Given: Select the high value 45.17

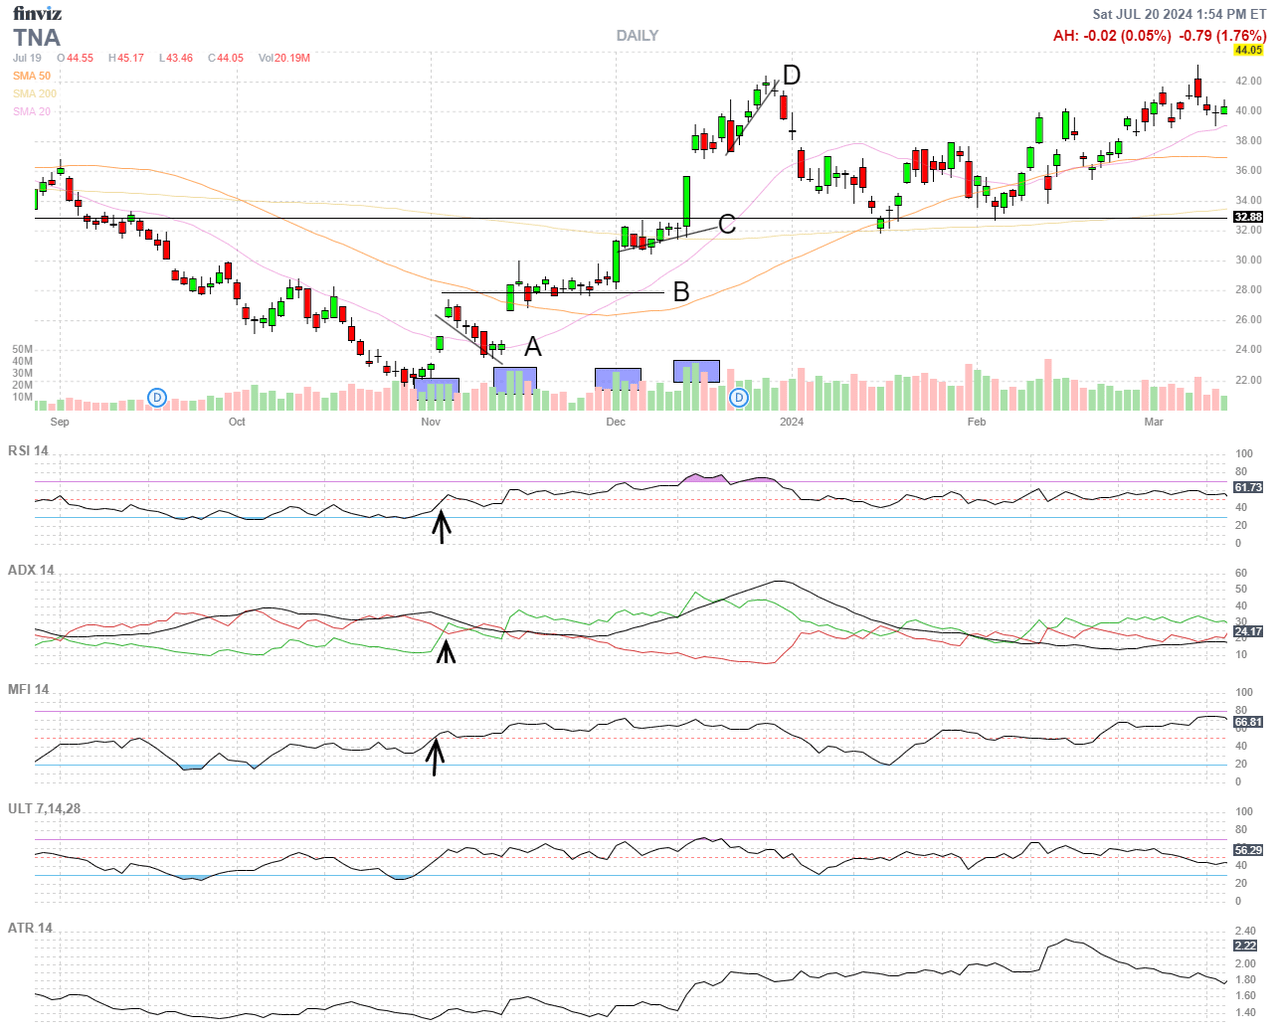Looking at the screenshot, I should pos(131,58).
